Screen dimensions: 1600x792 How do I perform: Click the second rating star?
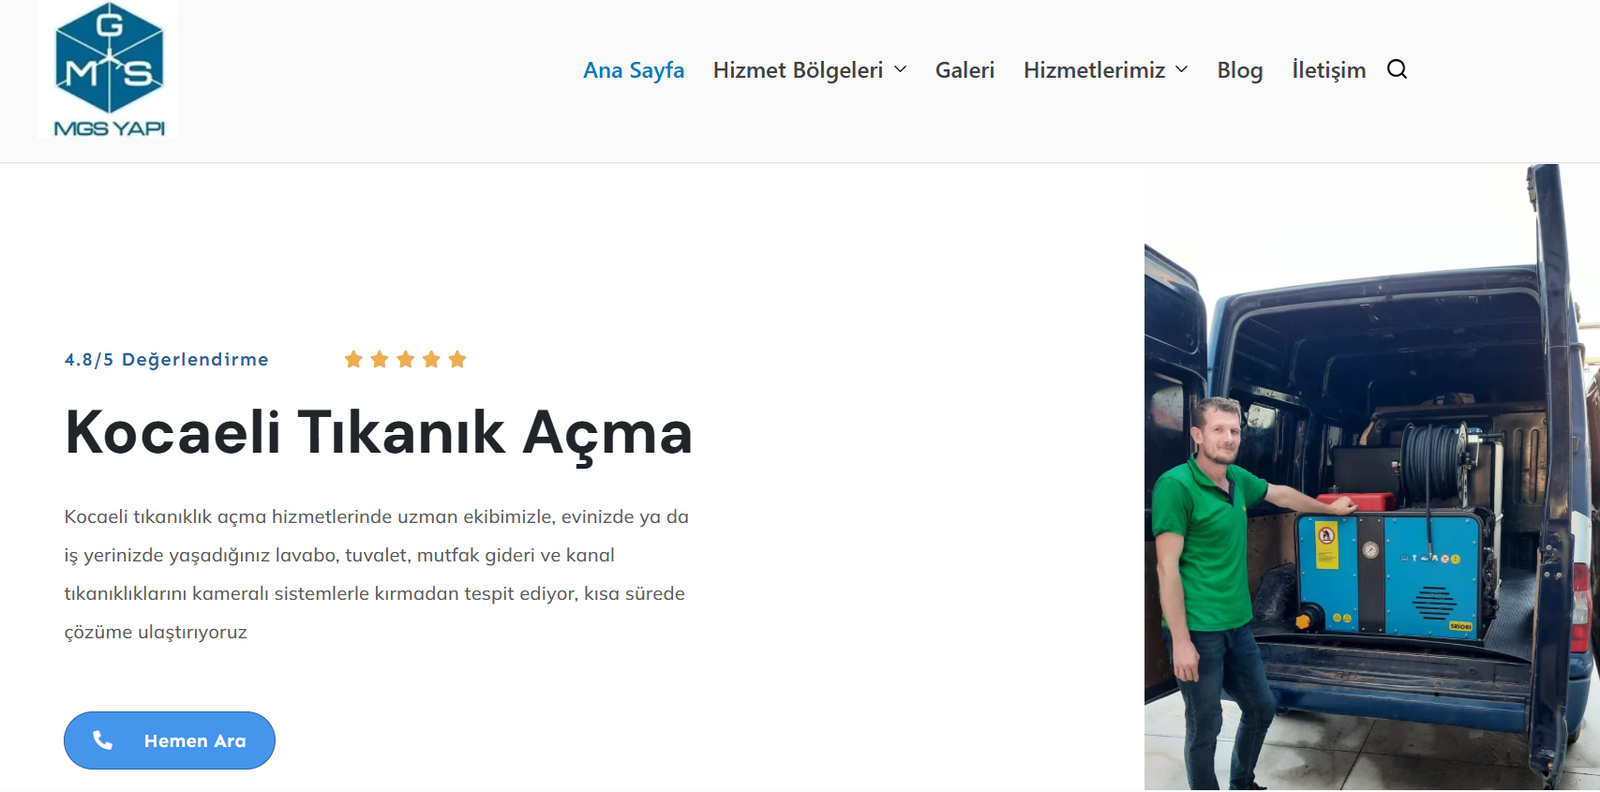click(x=379, y=359)
